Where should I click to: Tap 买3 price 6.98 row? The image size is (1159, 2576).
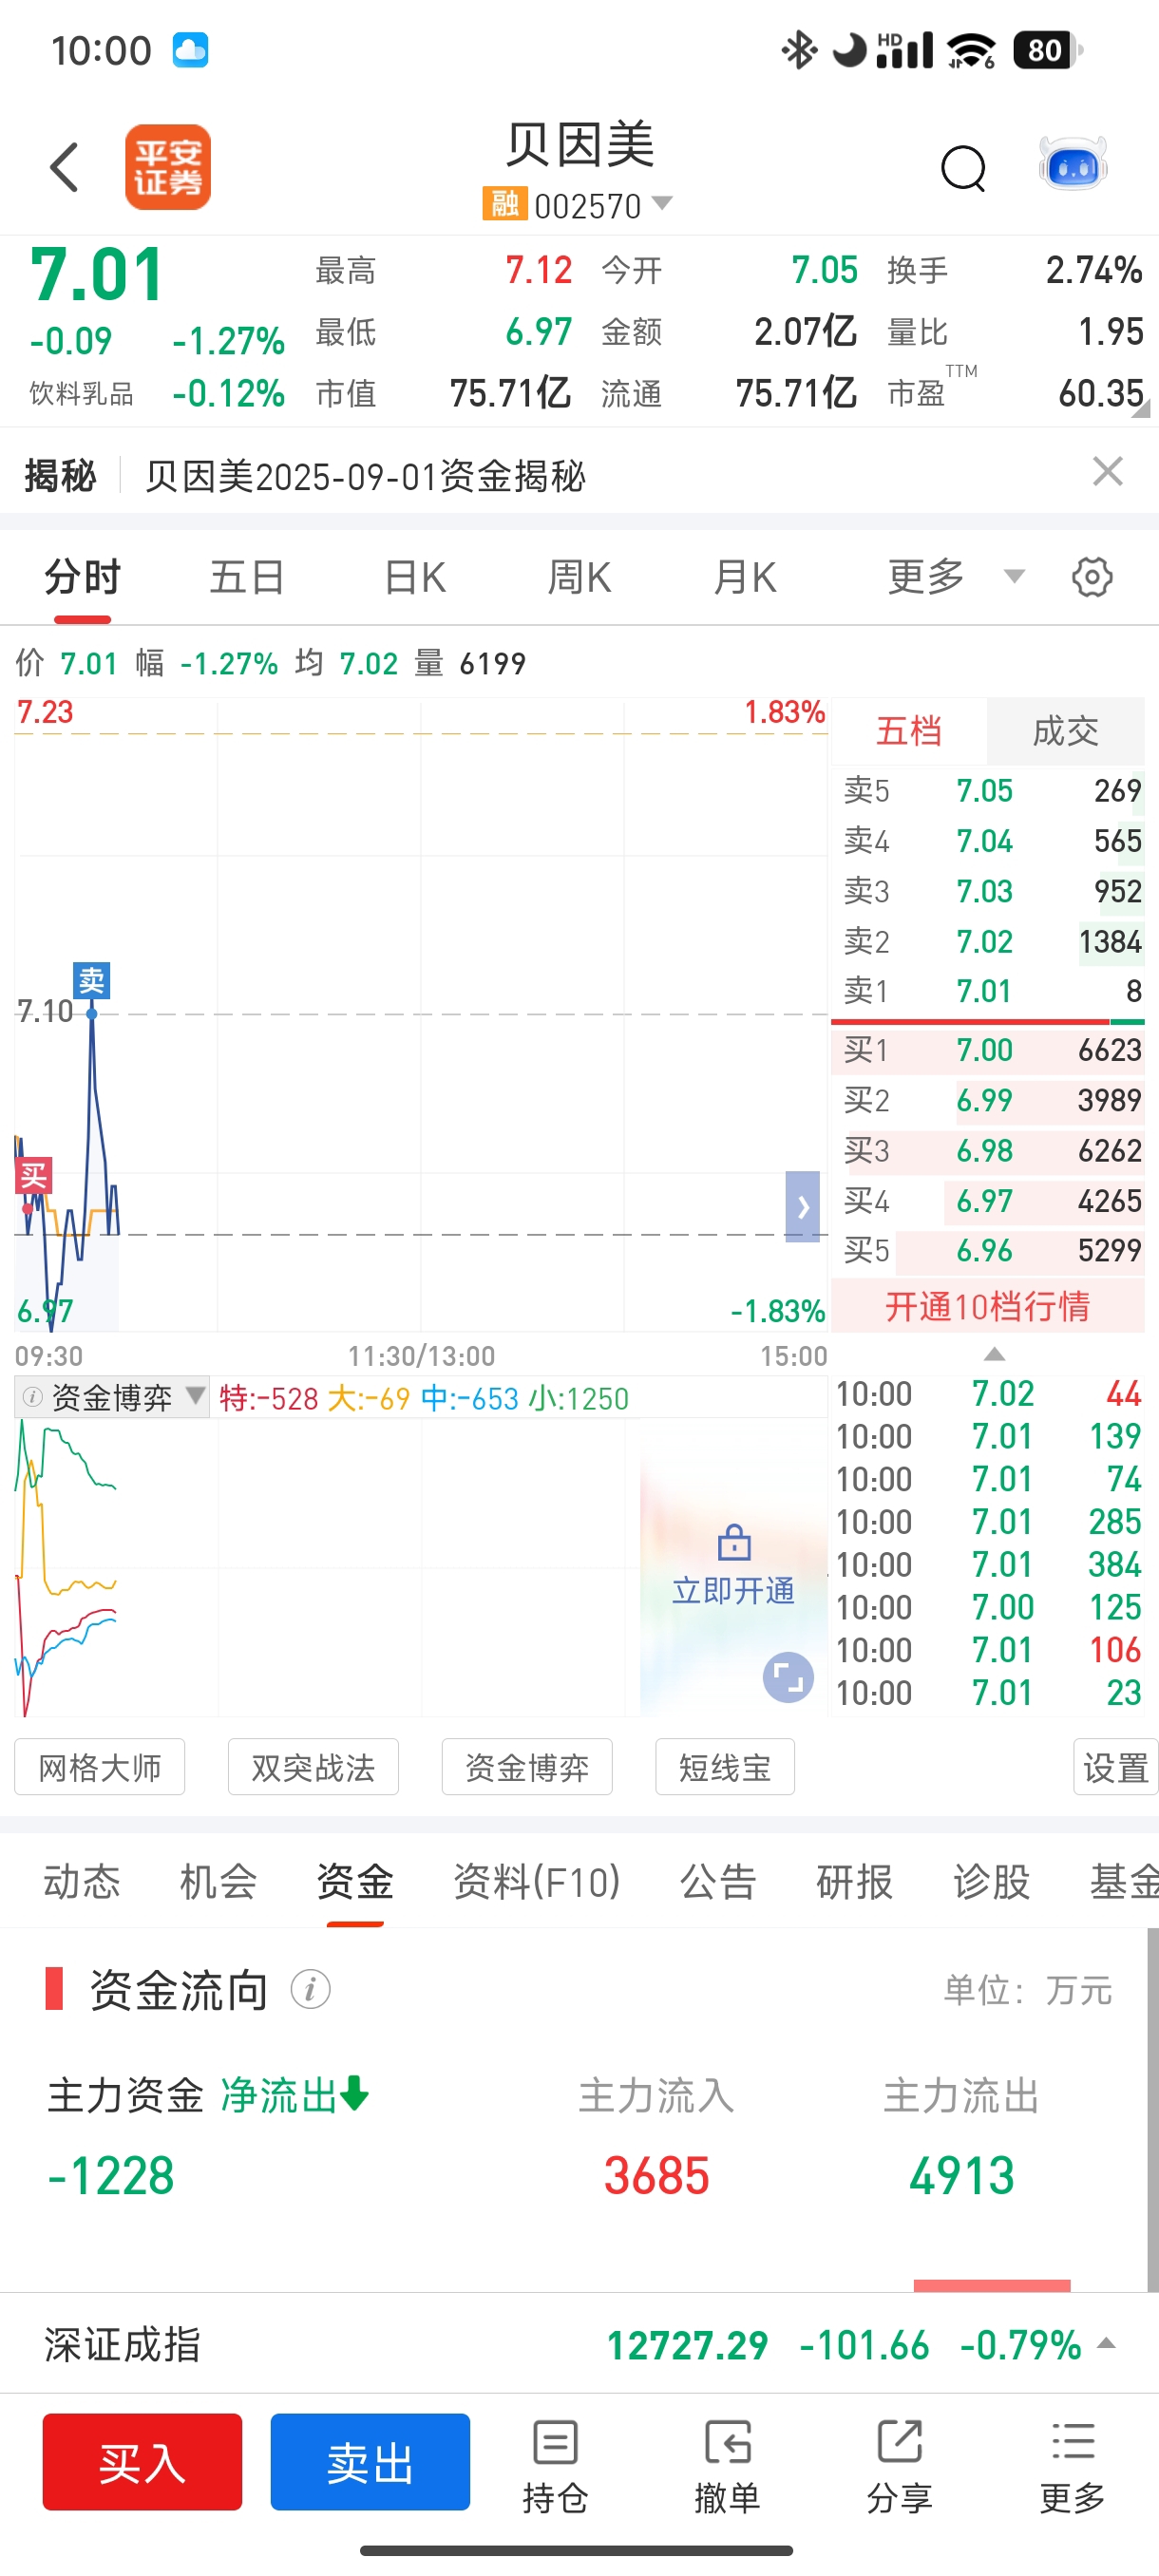pyautogui.click(x=988, y=1150)
